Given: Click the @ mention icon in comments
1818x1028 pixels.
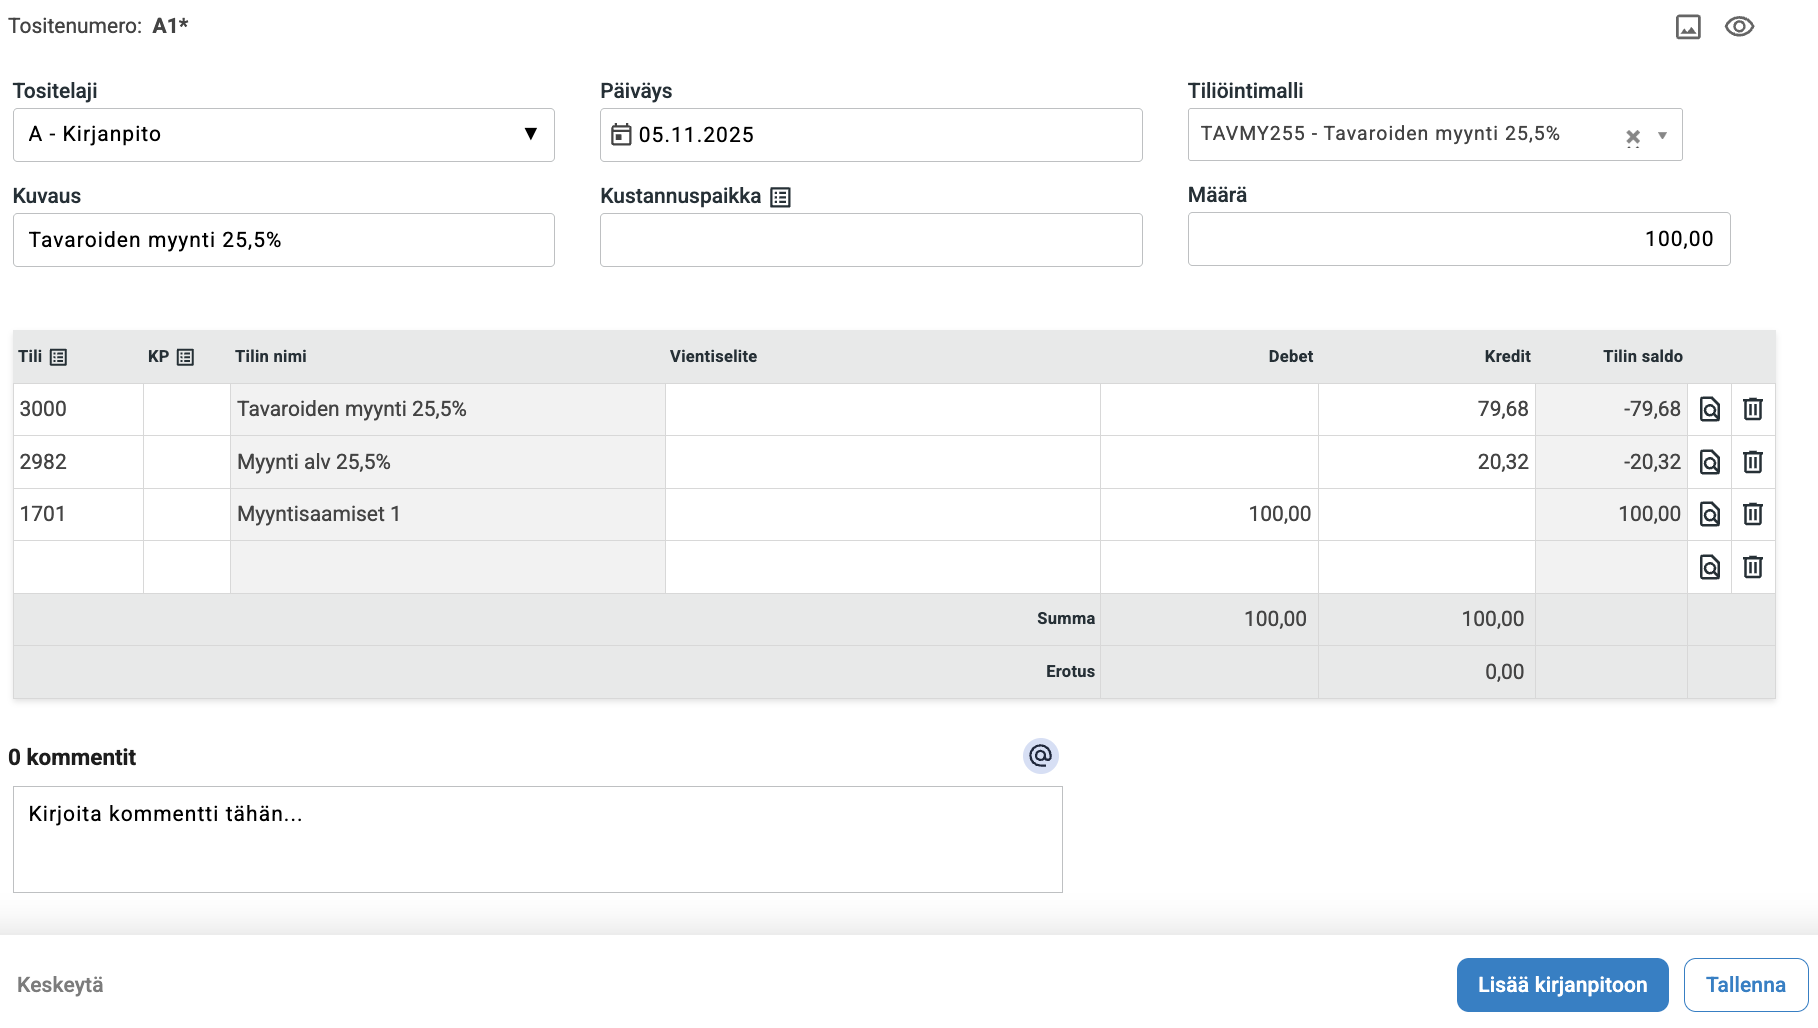Looking at the screenshot, I should [1040, 756].
